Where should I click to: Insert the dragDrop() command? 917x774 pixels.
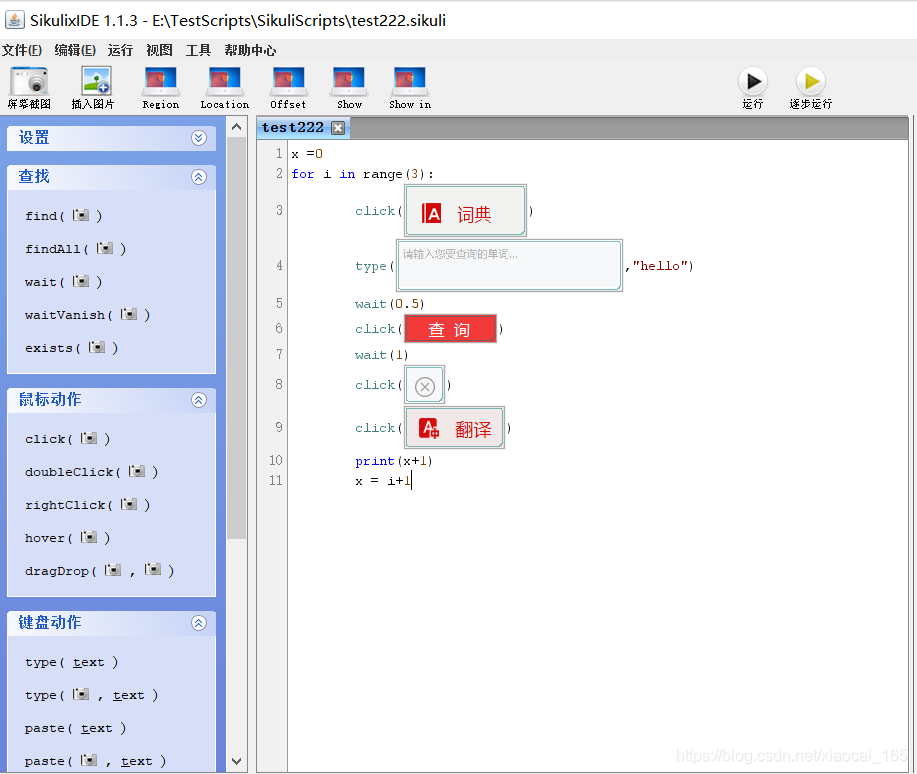click(99, 570)
